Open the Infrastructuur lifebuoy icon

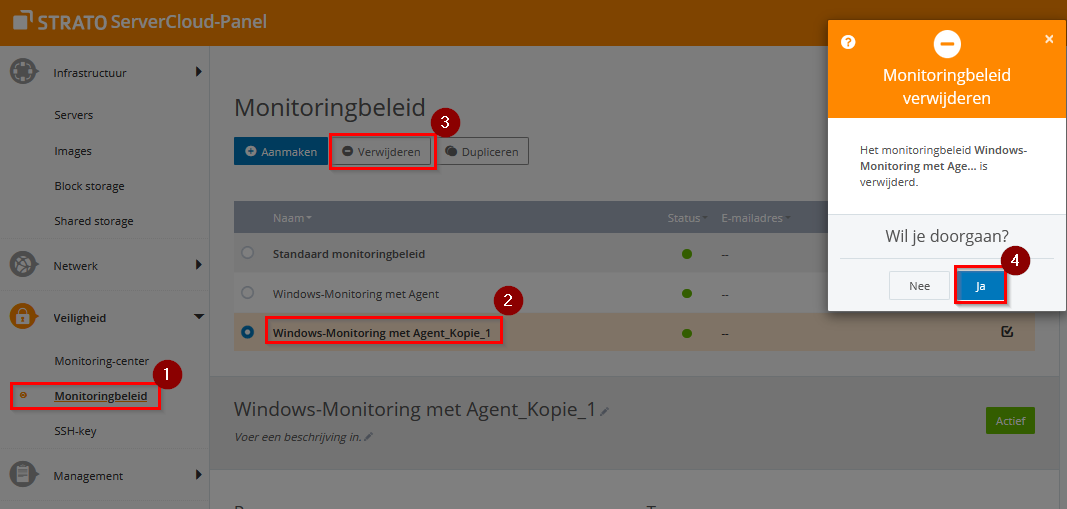(23, 71)
